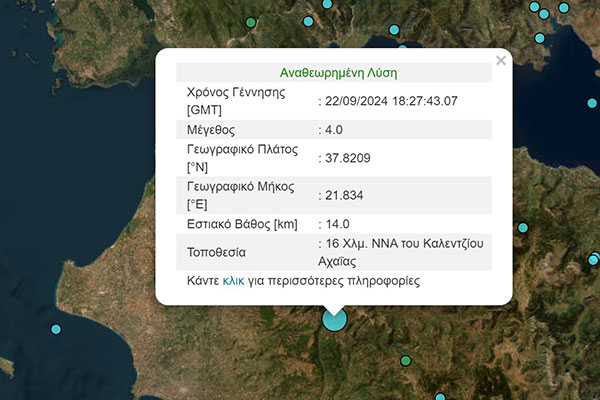Click the teal marker cut off at top center
This screenshot has width=600, height=400.
[327, 4]
